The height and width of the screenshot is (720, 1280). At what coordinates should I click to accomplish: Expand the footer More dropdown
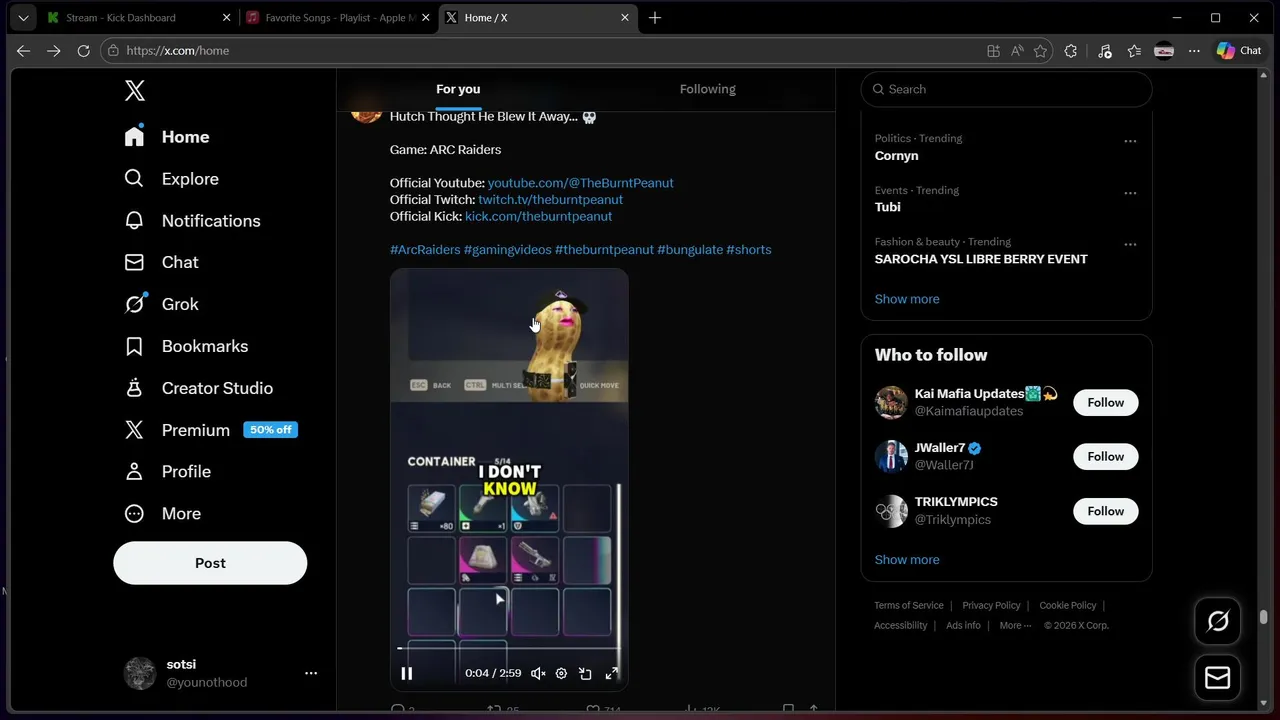(x=1015, y=626)
